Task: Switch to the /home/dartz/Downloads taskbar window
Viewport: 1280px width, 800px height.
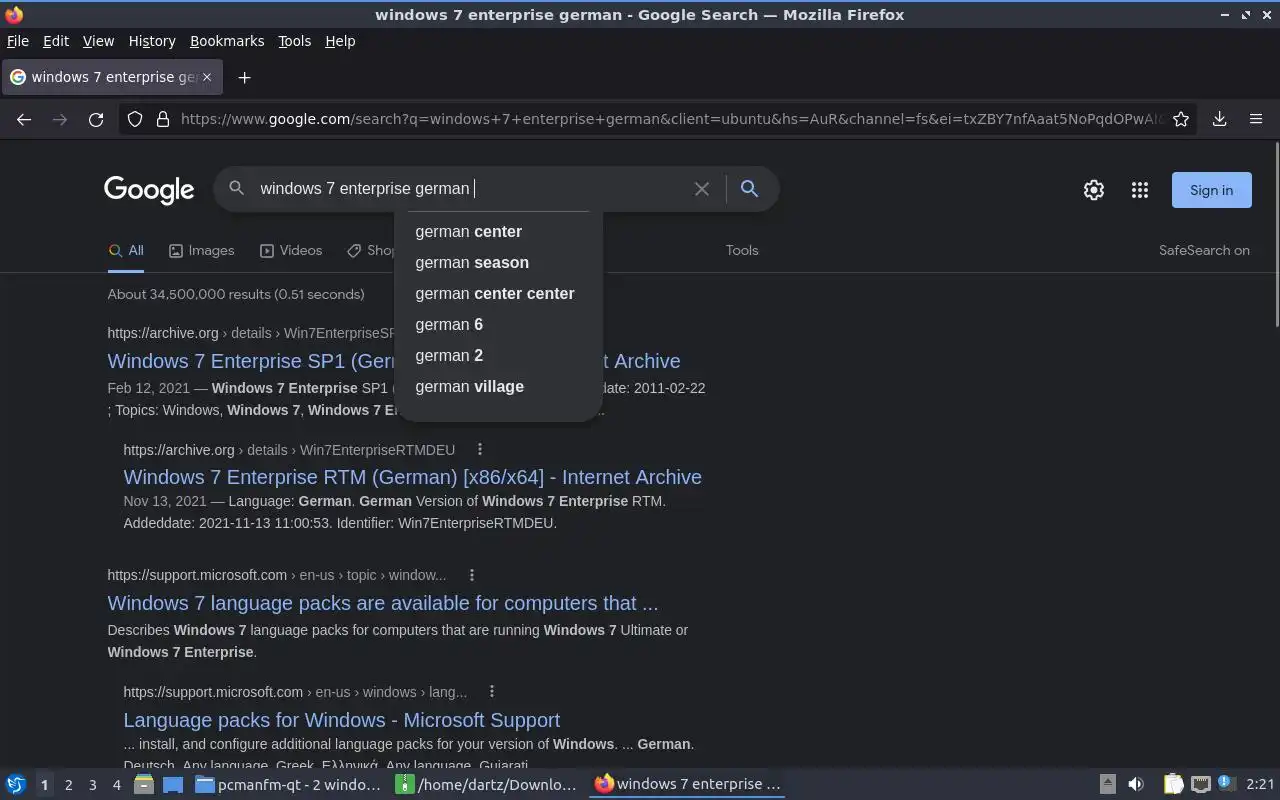Action: tap(487, 785)
